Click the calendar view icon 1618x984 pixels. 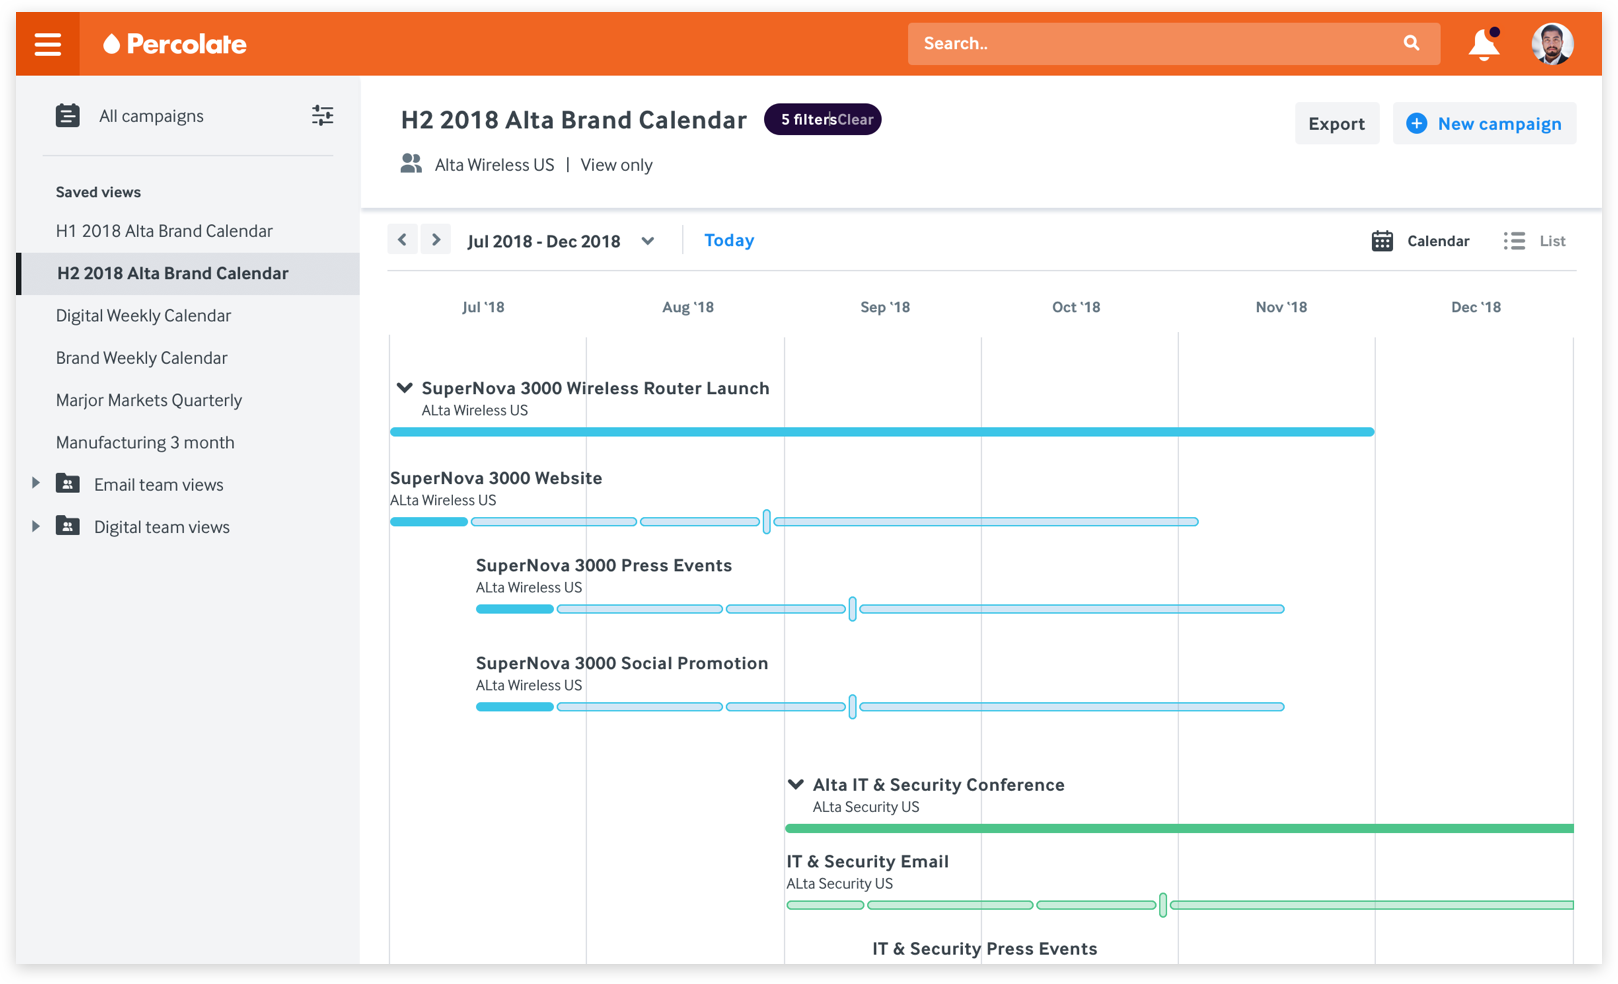1382,241
